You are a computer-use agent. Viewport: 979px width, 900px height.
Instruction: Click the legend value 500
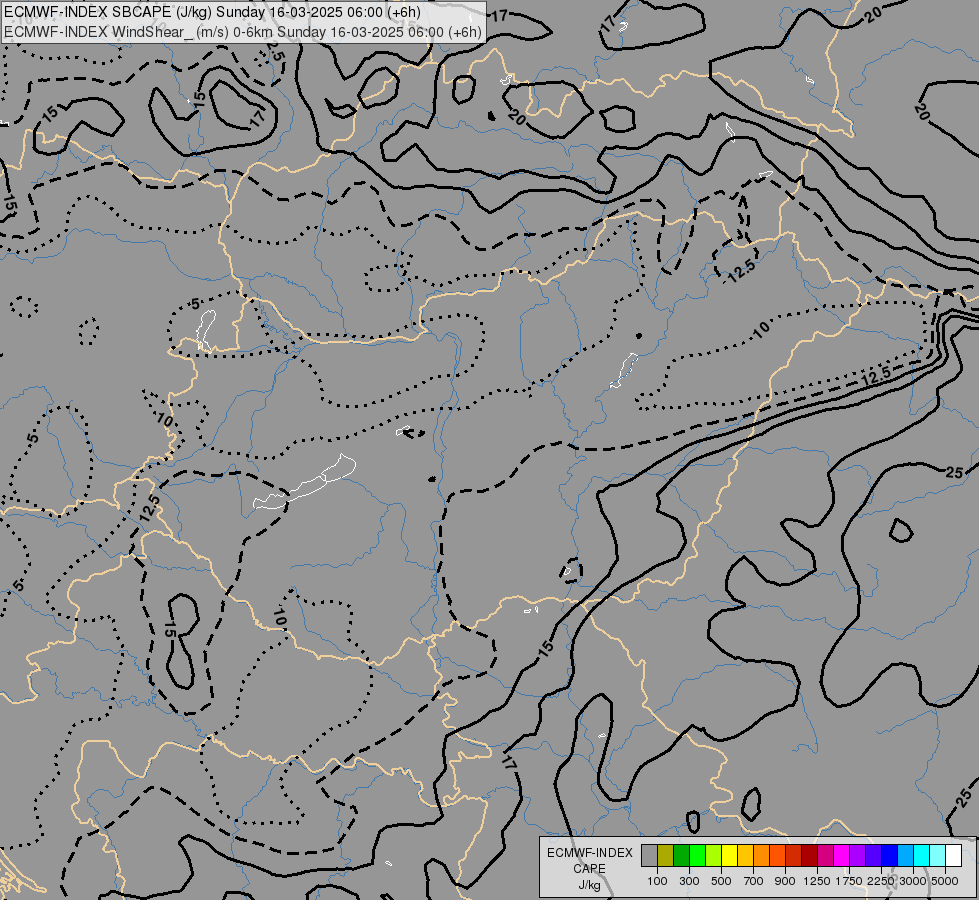click(x=721, y=881)
